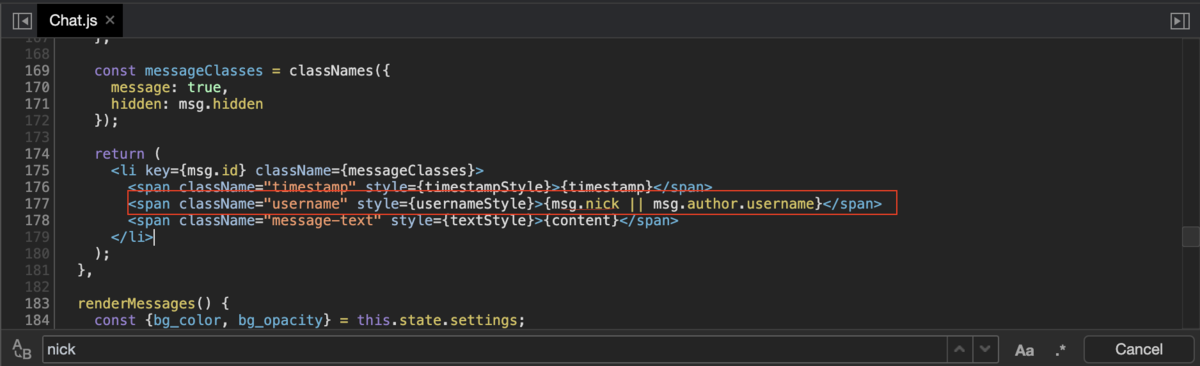Set a breakpoint on line 169
The width and height of the screenshot is (1200, 366).
click(36, 71)
